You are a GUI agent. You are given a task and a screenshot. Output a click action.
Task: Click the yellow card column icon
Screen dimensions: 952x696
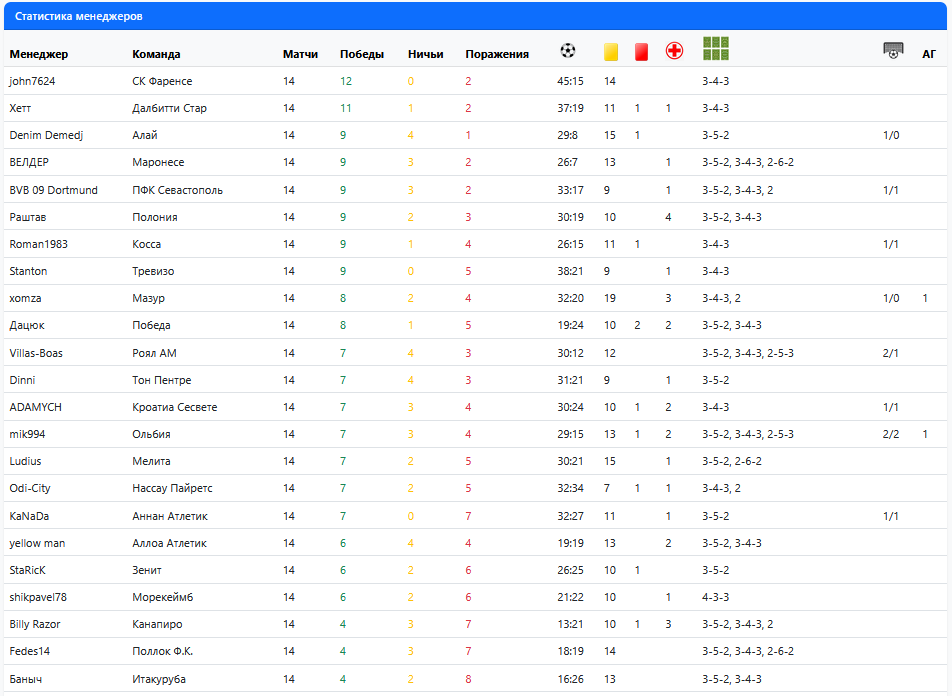click(x=610, y=52)
